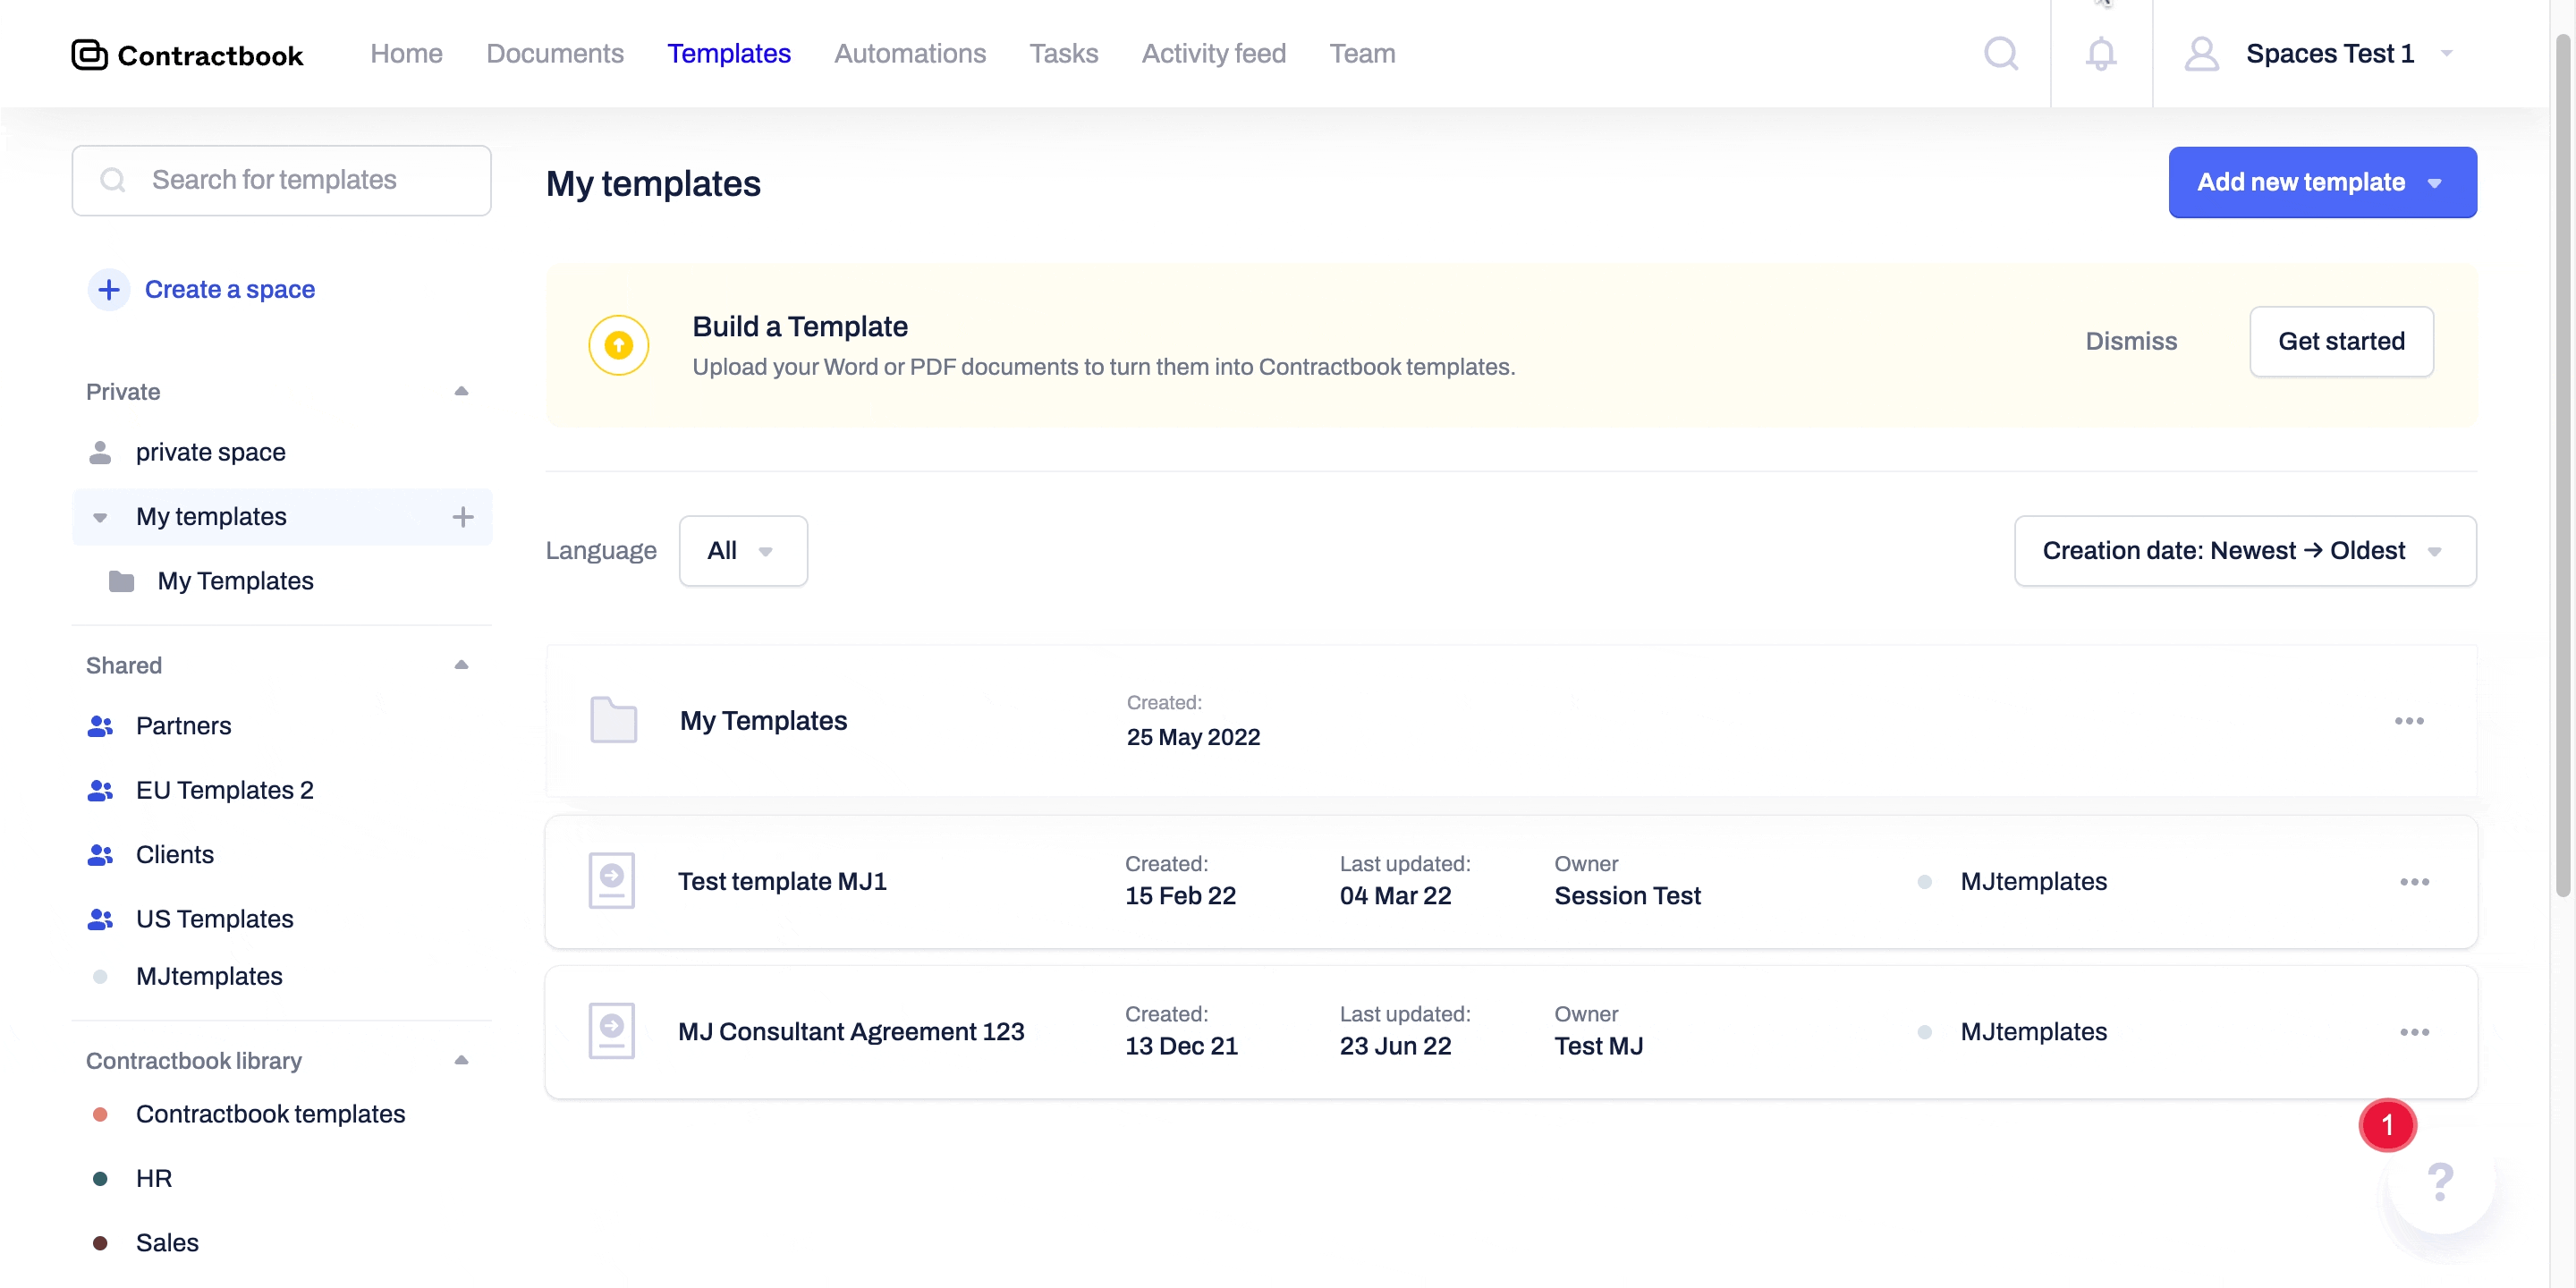The width and height of the screenshot is (2576, 1288).
Task: Open the Spaces Test 1 account menu arrow
Action: click(x=2446, y=54)
